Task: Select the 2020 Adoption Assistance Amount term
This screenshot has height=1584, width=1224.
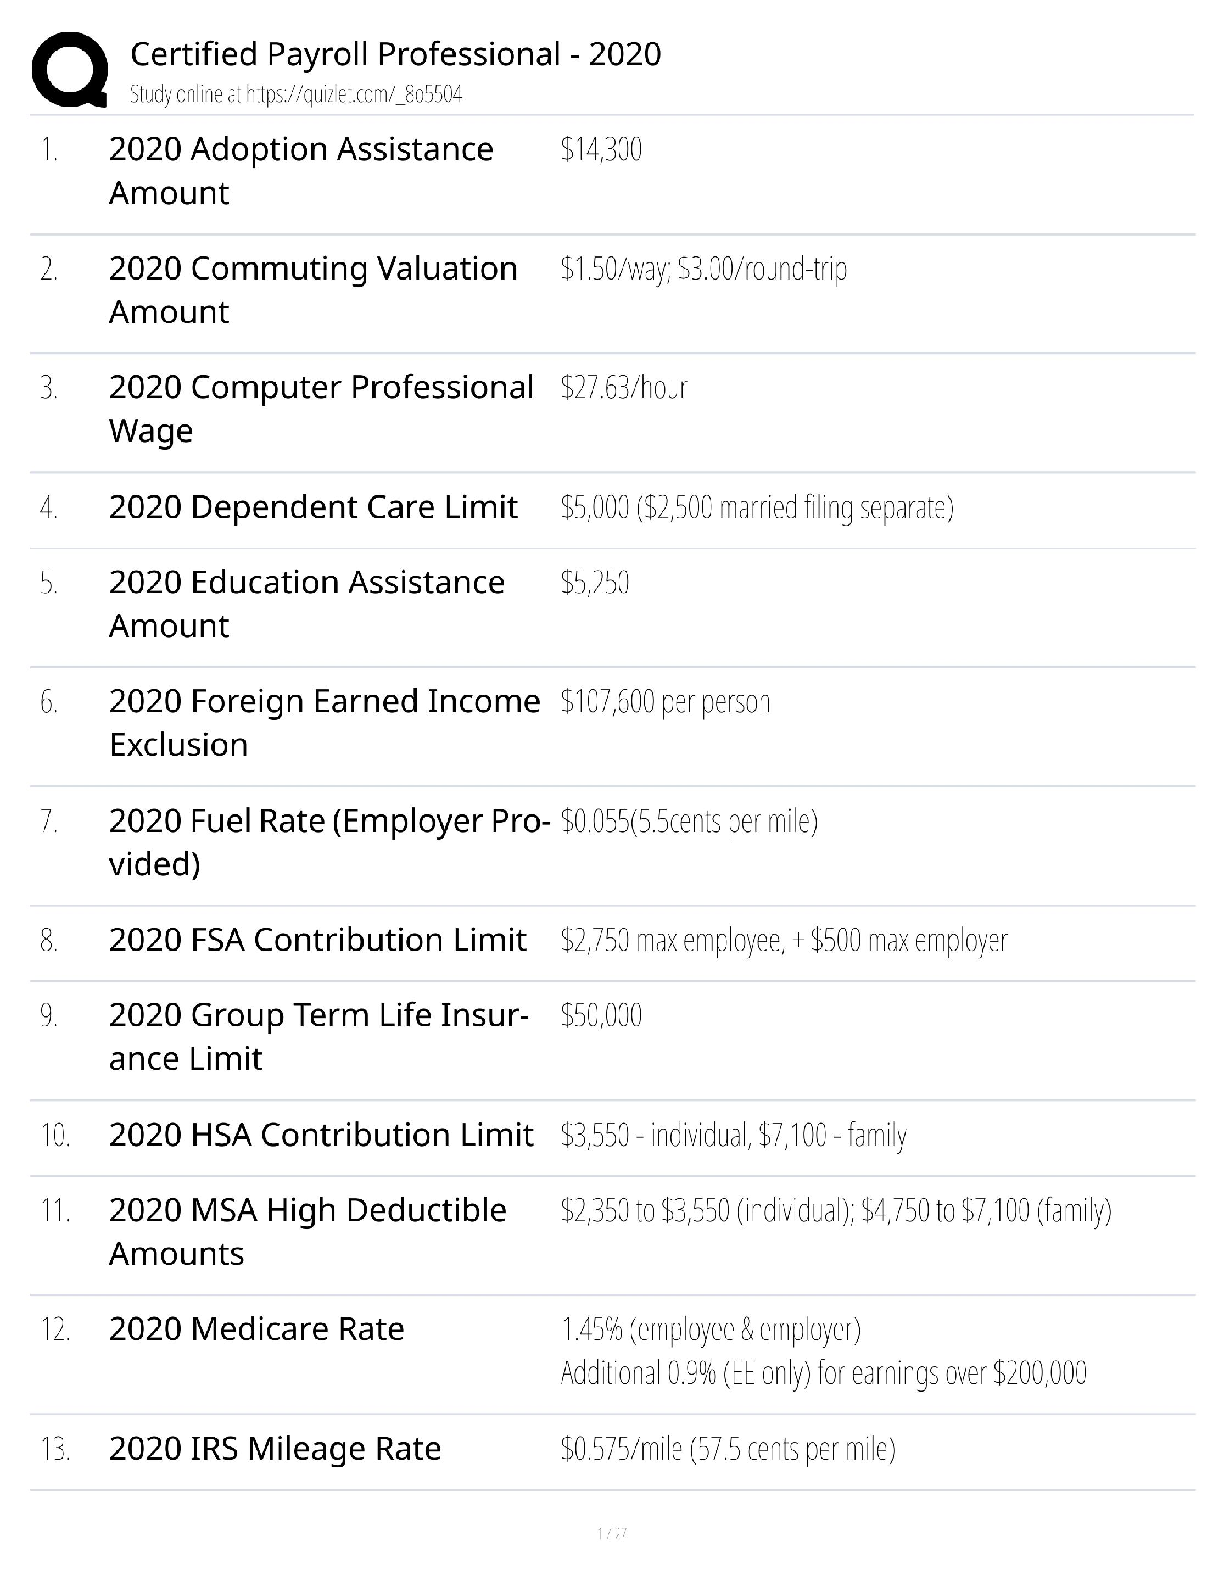Action: [x=301, y=170]
